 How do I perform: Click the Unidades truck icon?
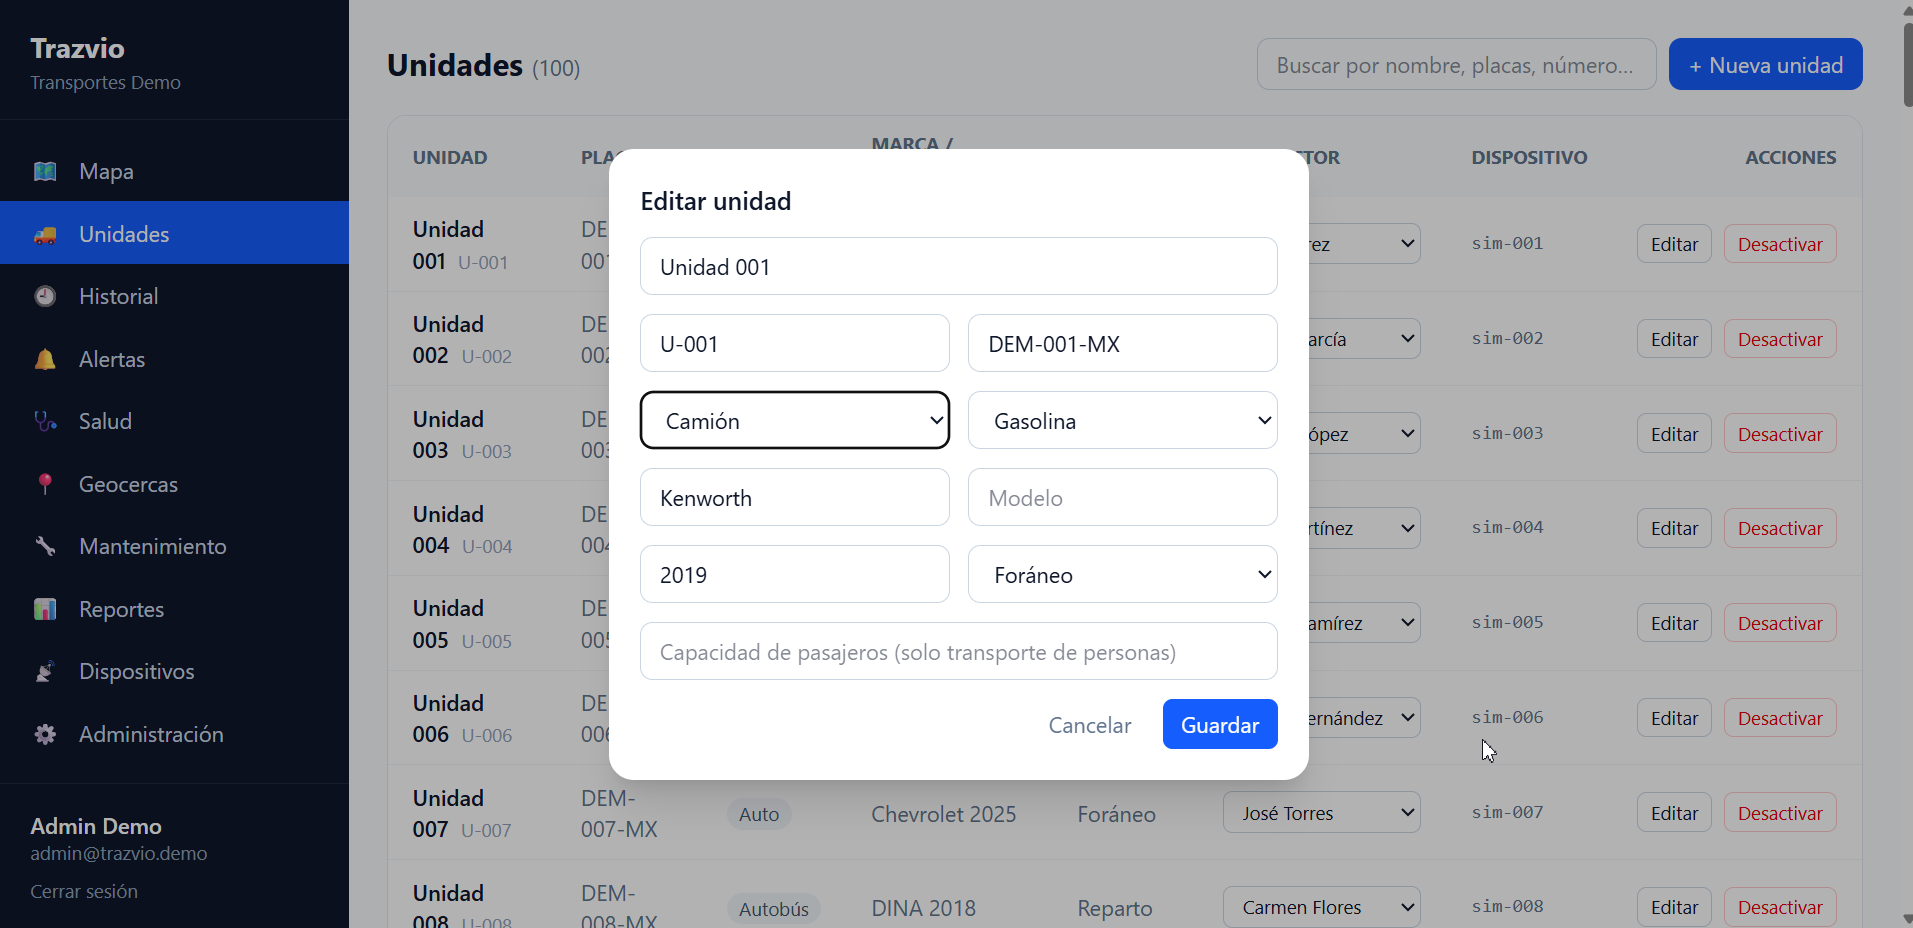click(45, 234)
